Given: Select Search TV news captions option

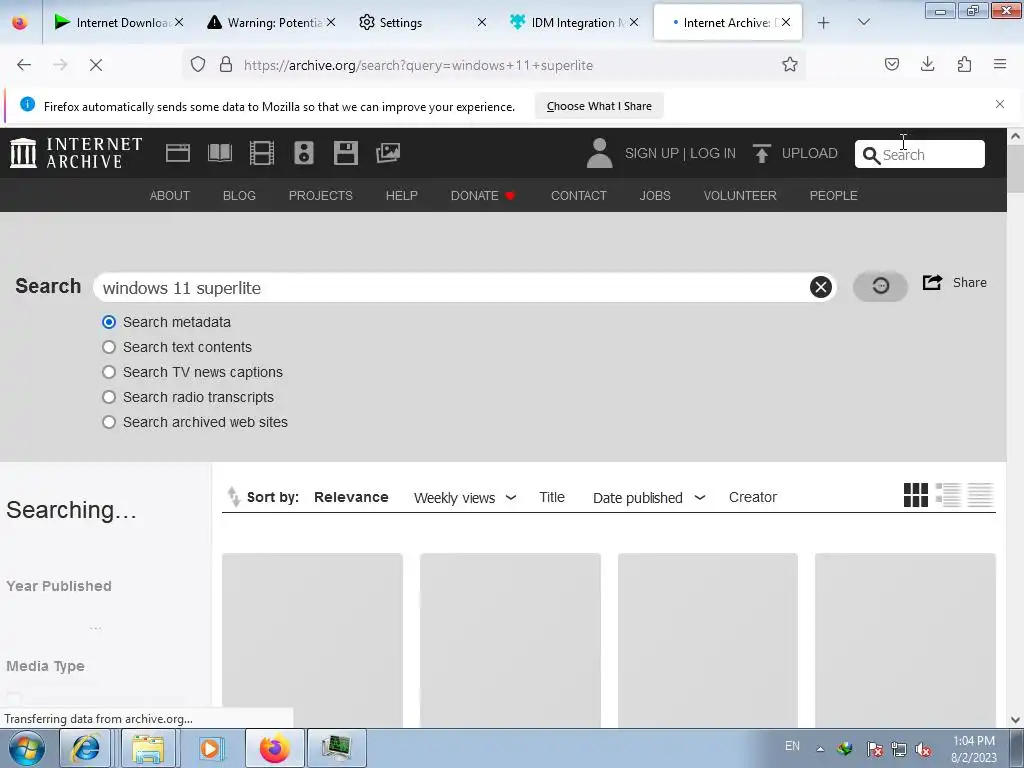Looking at the screenshot, I should [109, 372].
